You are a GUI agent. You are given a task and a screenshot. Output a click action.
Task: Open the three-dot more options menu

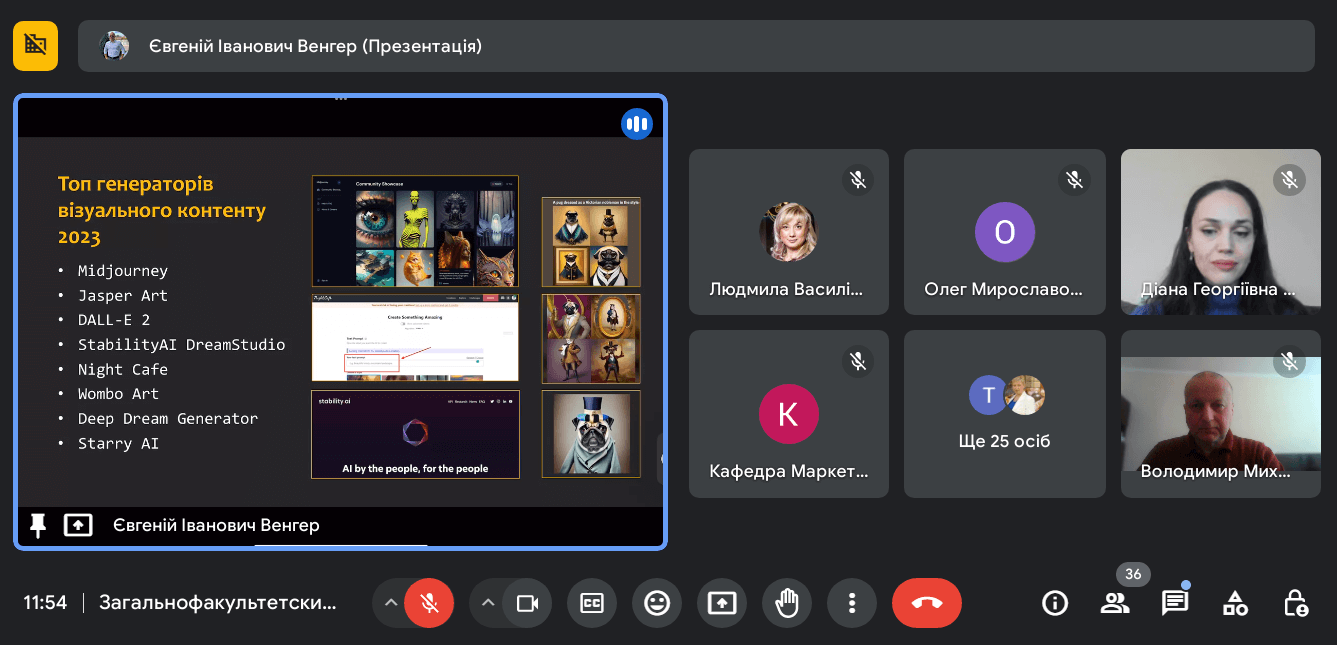point(852,603)
